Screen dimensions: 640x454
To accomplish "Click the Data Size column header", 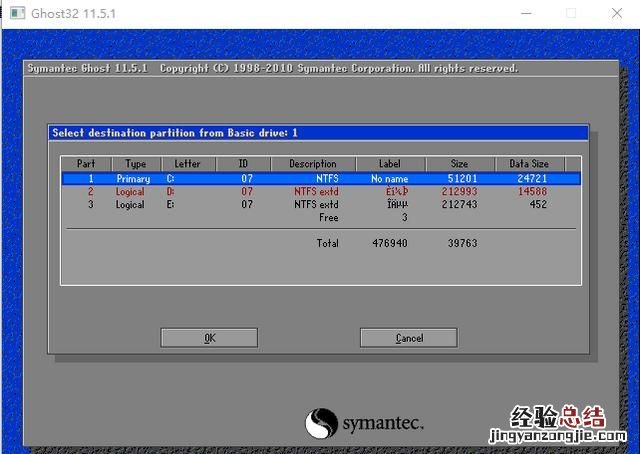I will coord(529,164).
